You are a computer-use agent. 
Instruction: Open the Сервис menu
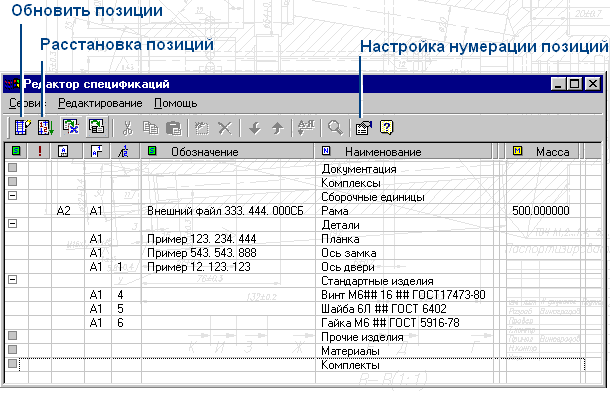click(27, 103)
